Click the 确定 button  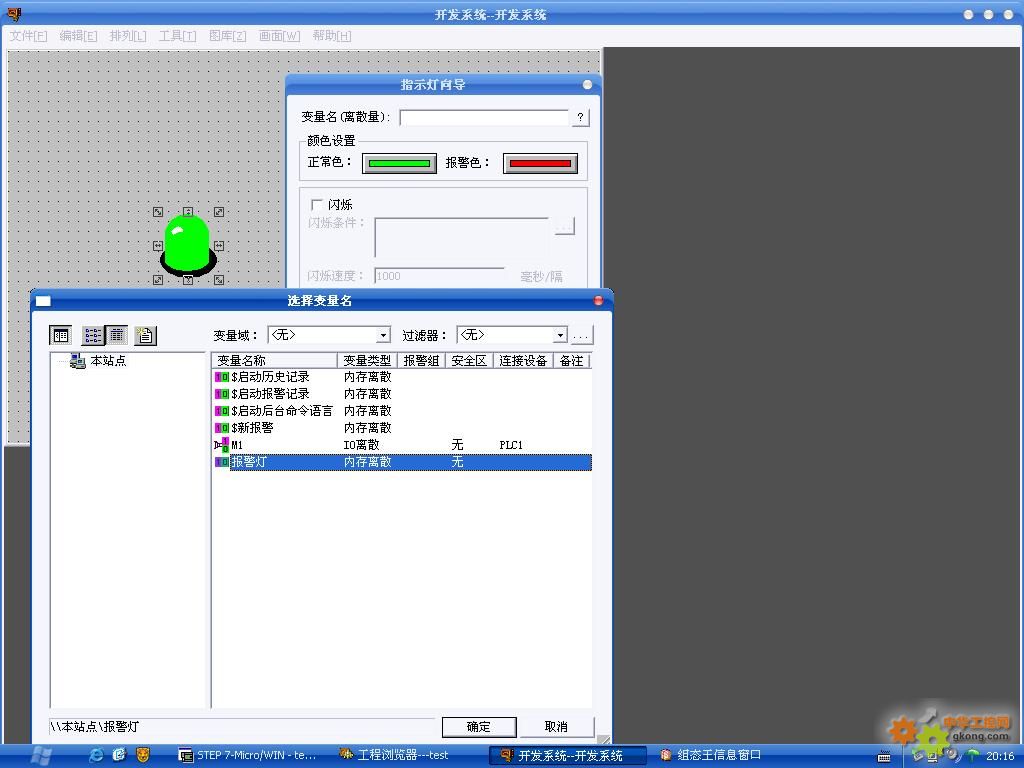click(479, 727)
